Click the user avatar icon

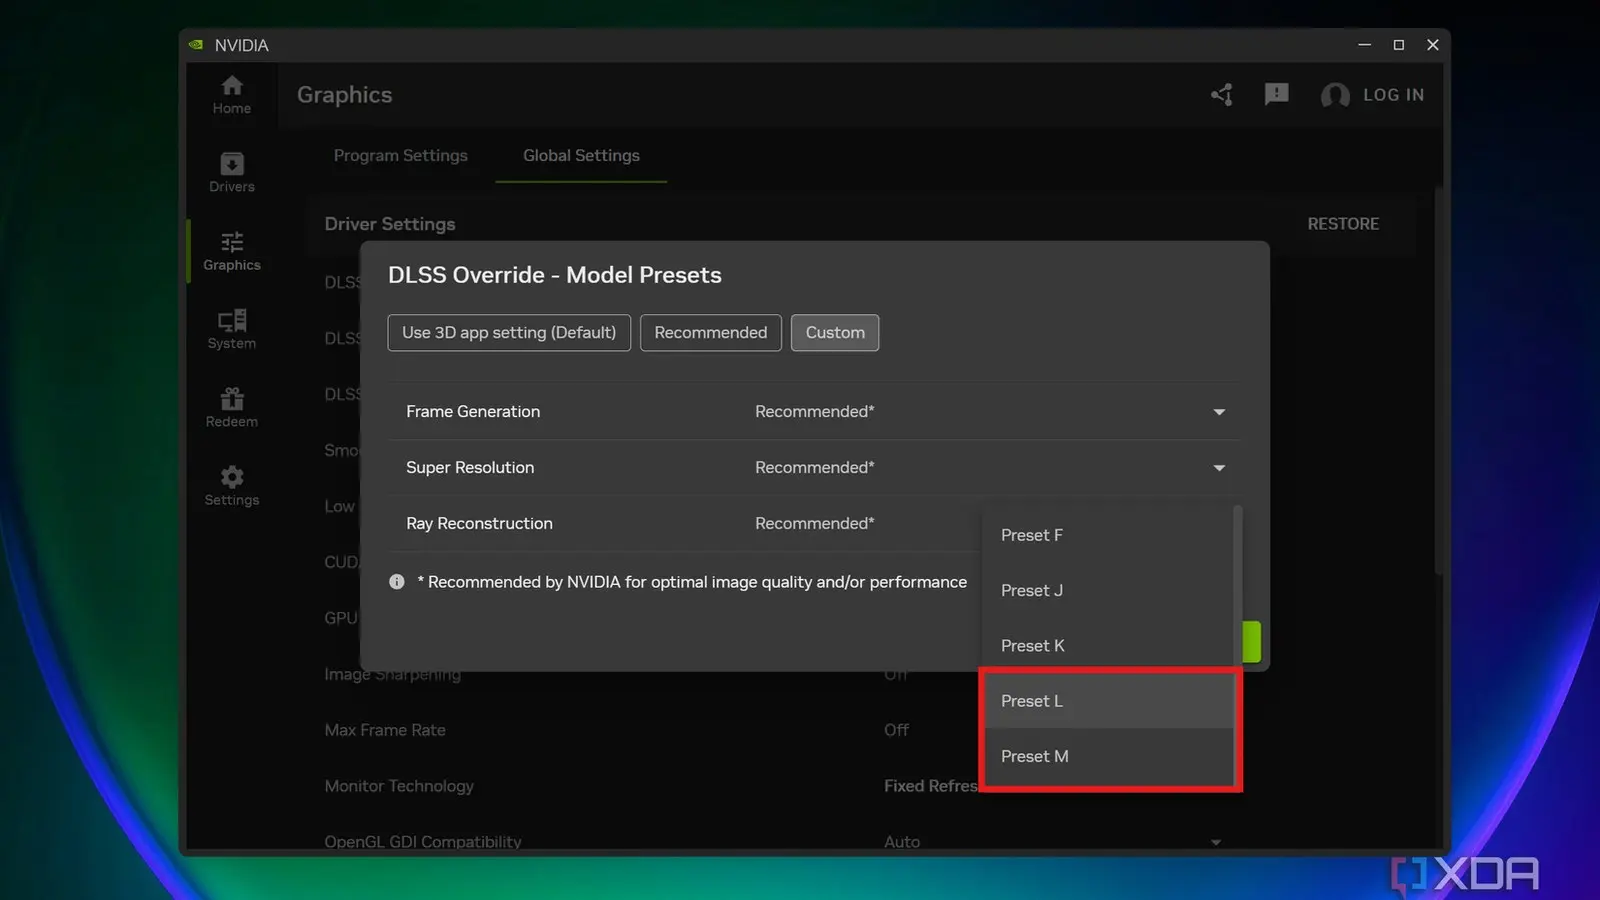coord(1335,95)
